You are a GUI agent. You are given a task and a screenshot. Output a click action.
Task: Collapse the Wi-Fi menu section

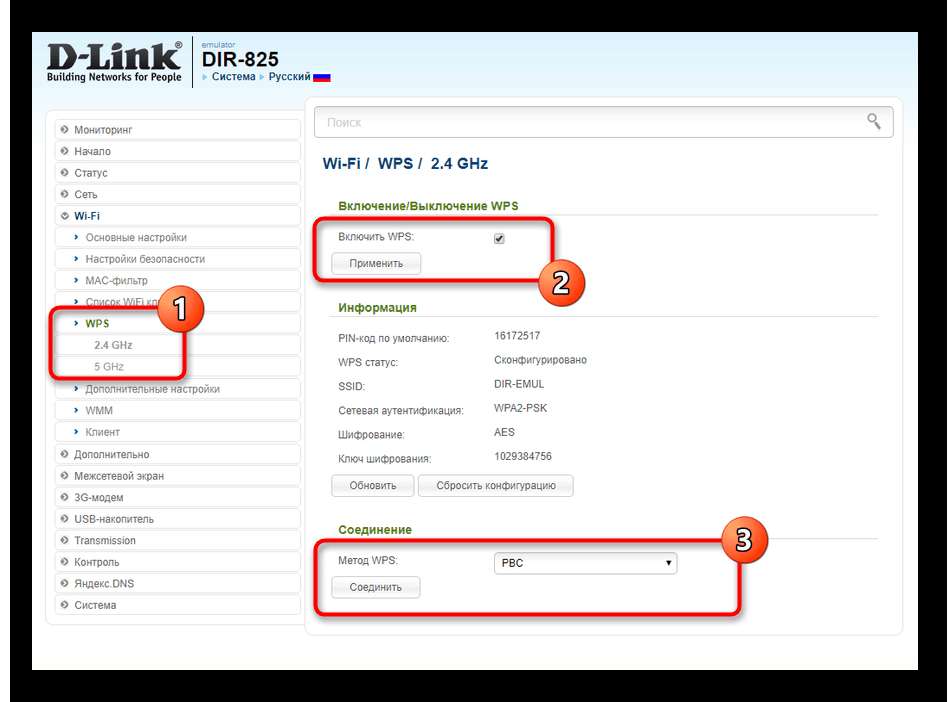pos(87,216)
